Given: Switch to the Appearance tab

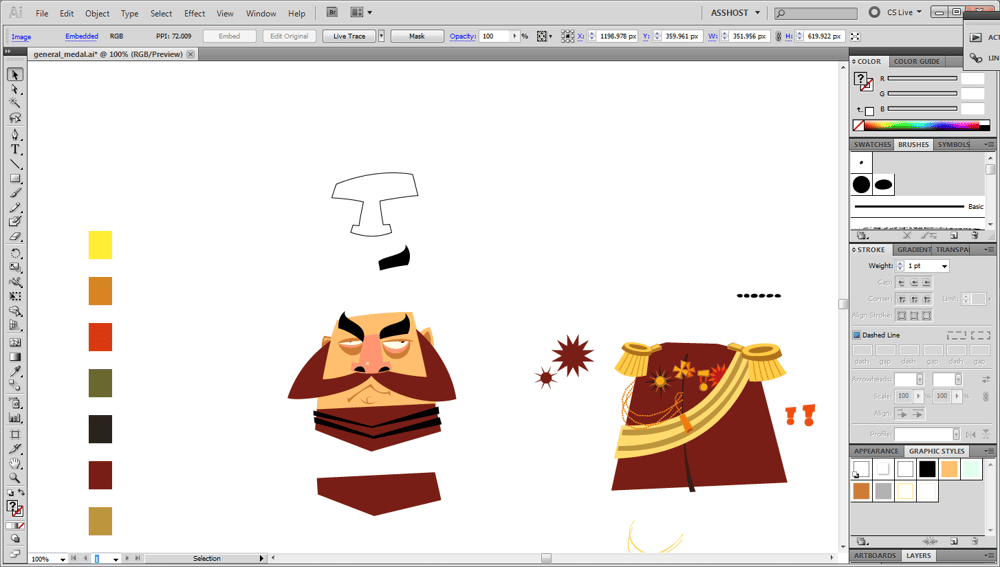Looking at the screenshot, I should click(x=876, y=451).
